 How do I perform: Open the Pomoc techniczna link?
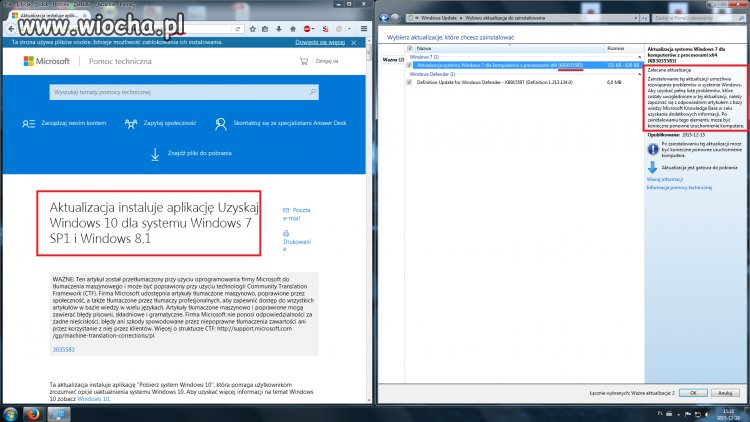120,61
